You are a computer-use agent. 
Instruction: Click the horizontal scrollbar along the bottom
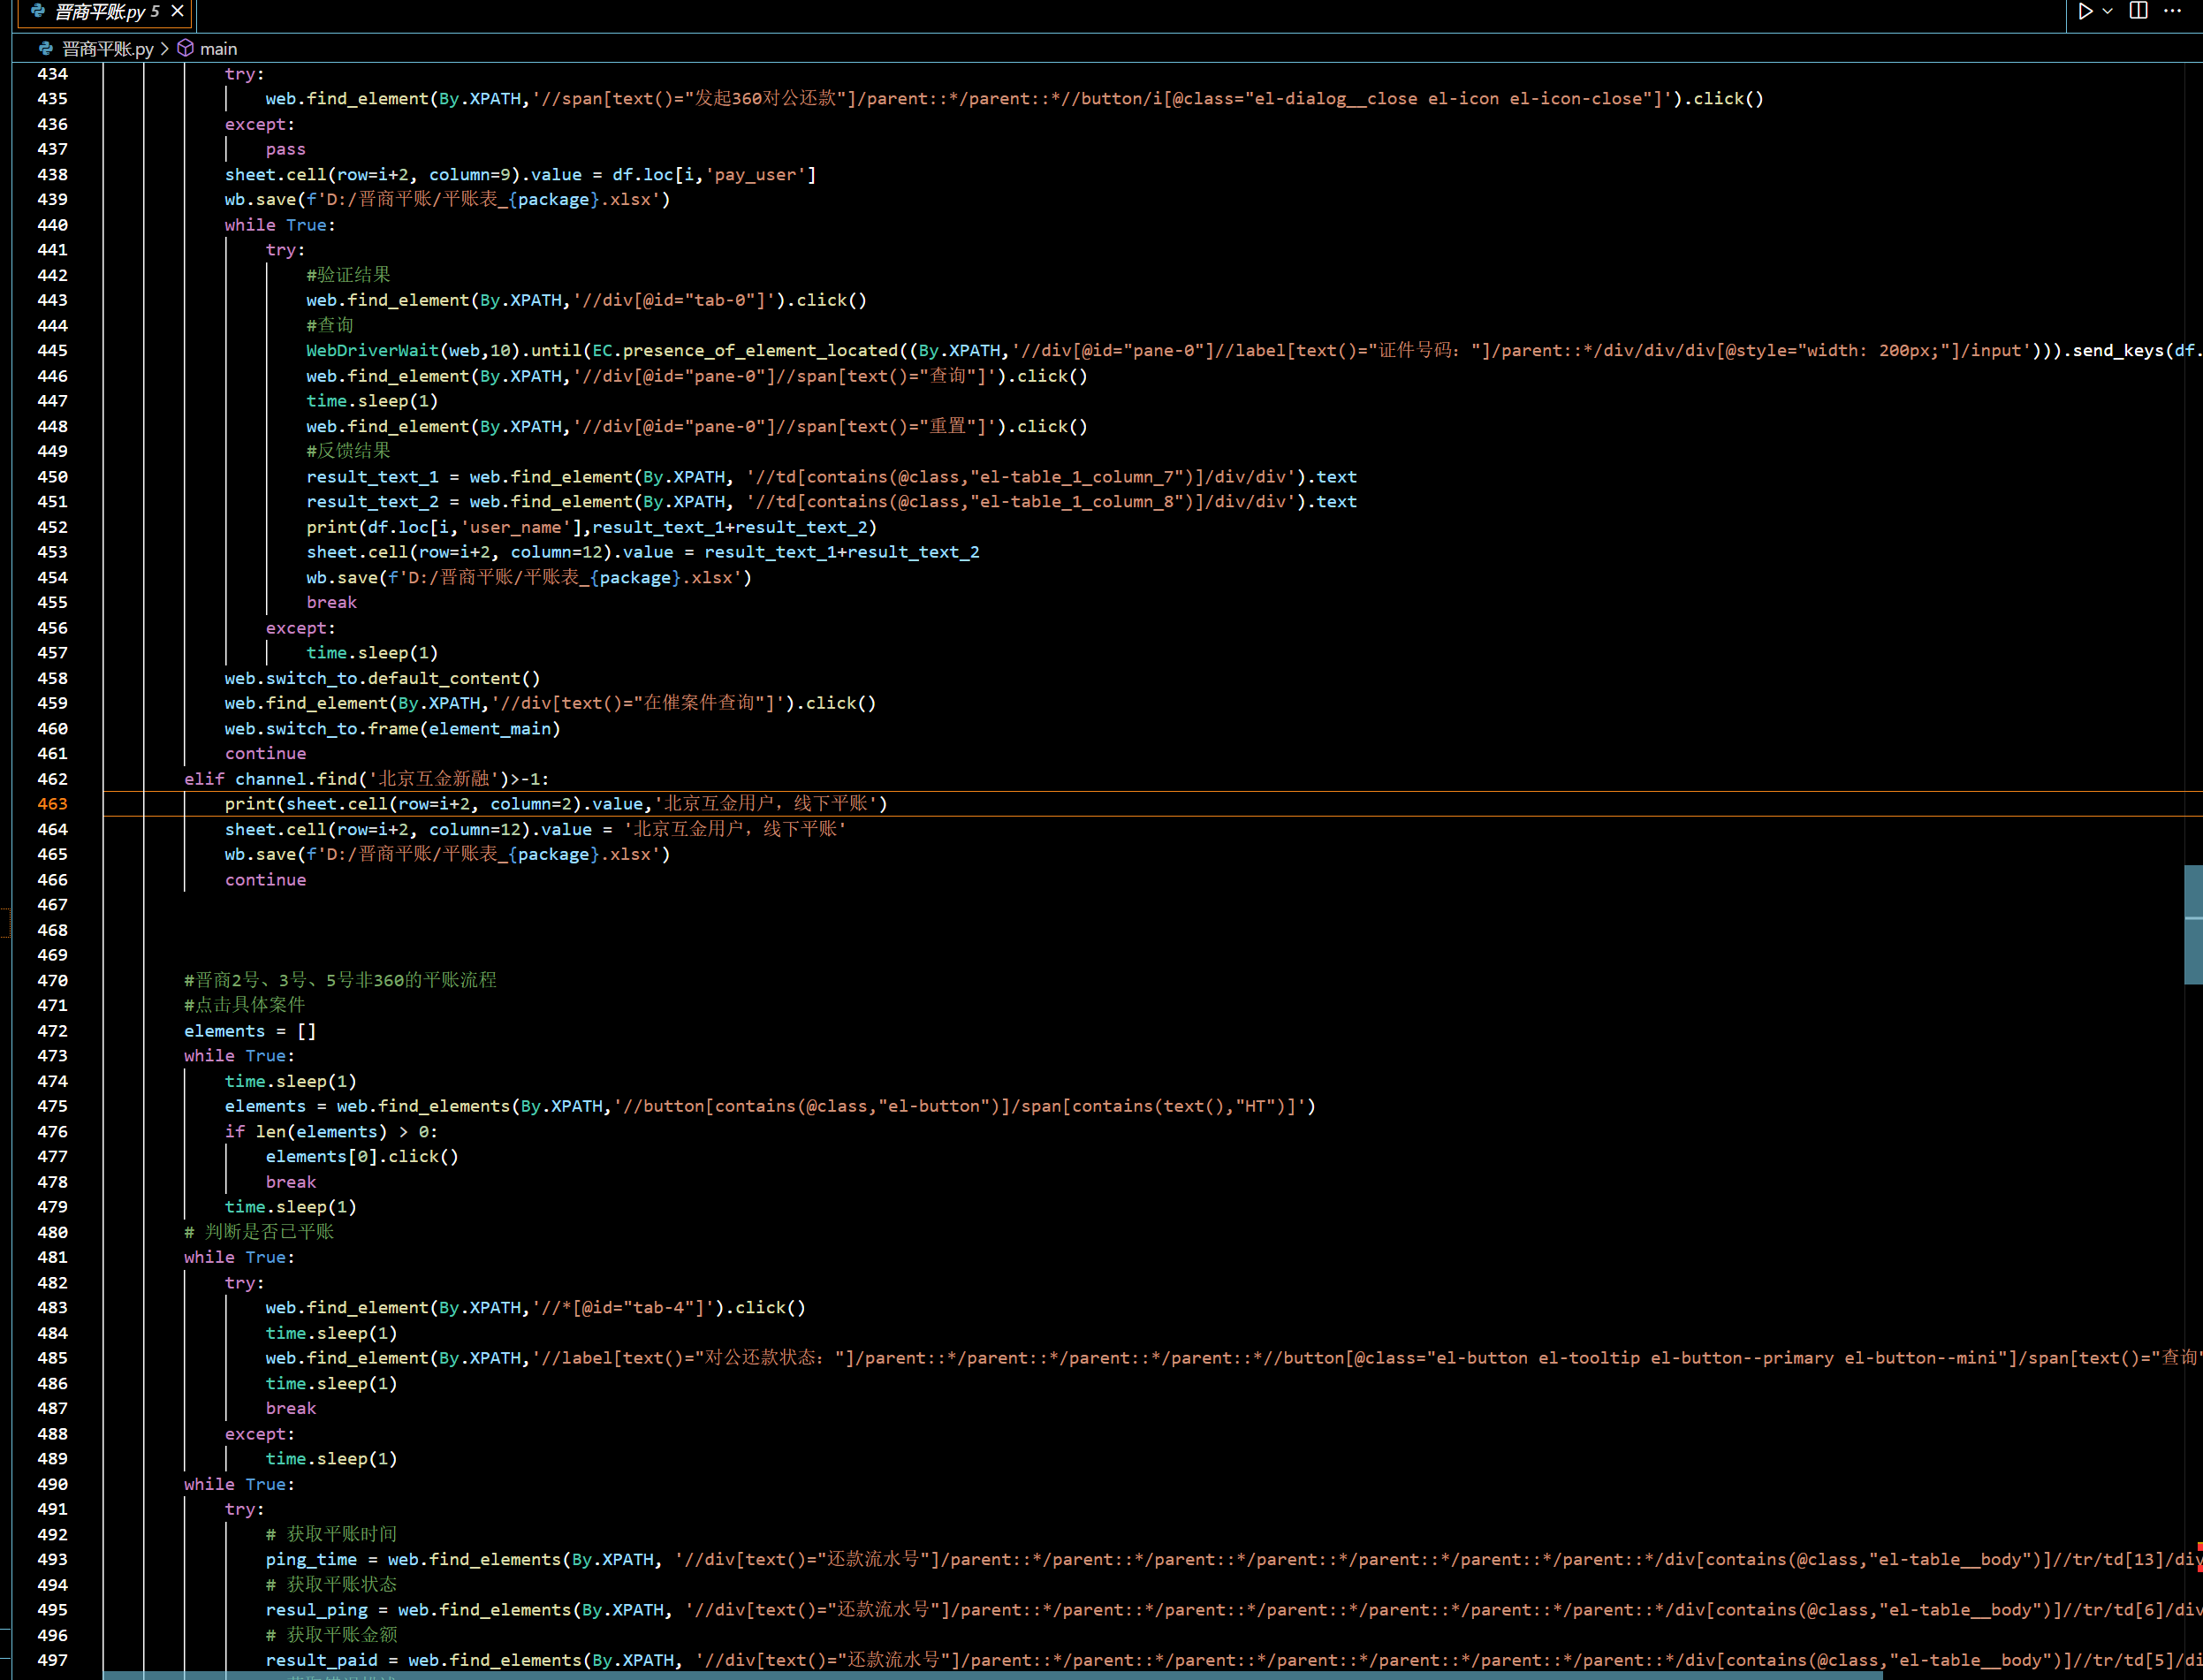point(992,1675)
